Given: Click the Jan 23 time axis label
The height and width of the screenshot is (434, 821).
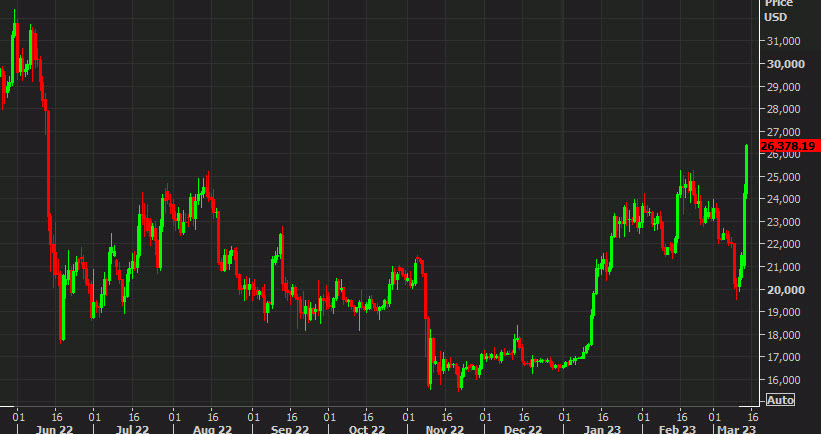Looking at the screenshot, I should (x=603, y=428).
